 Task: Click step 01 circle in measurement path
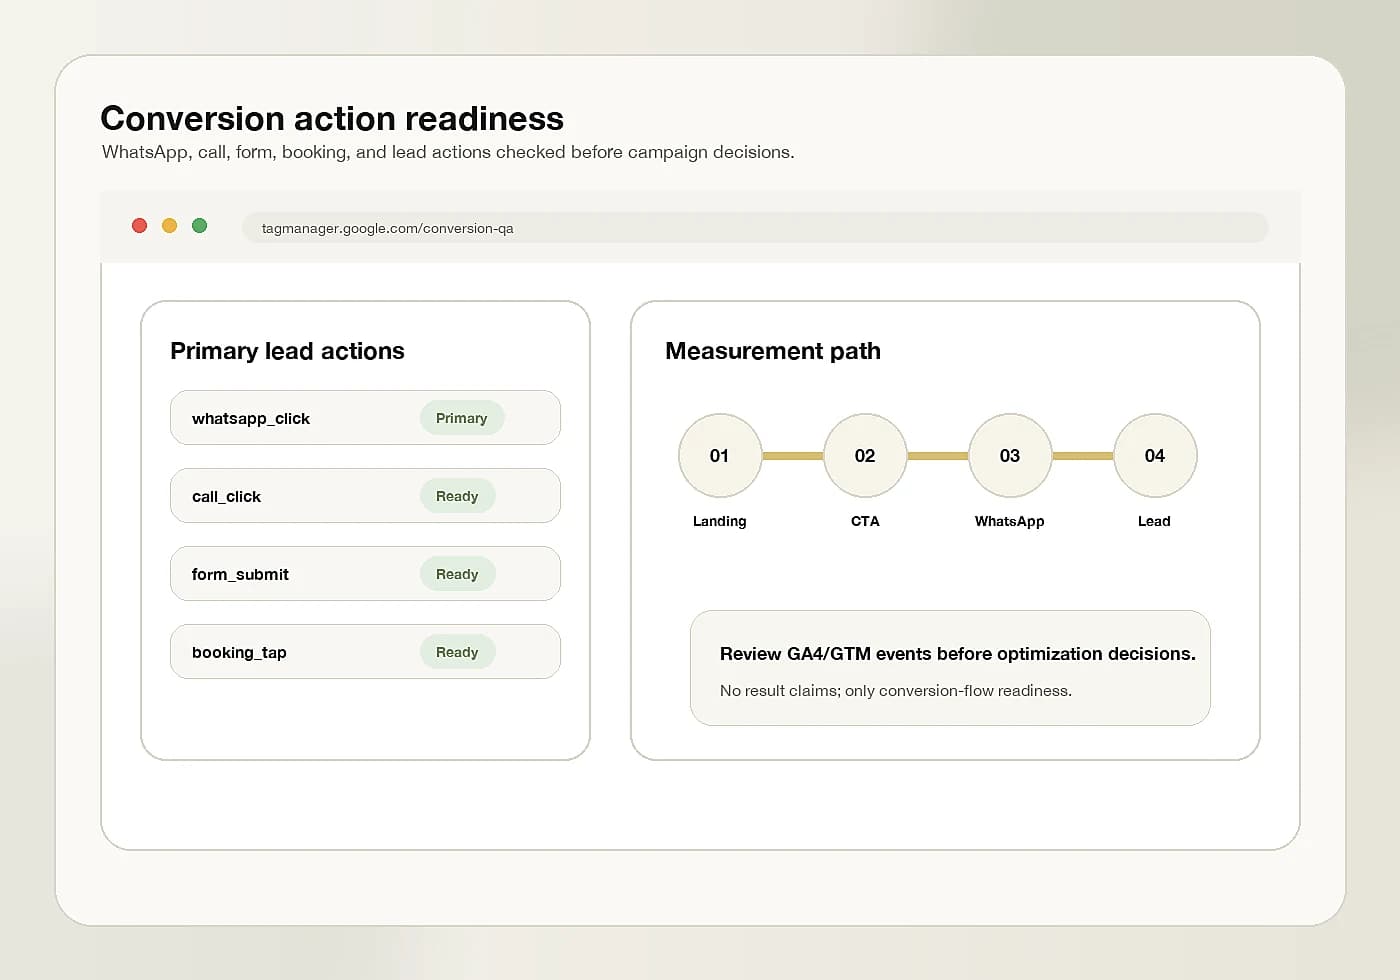pos(720,456)
